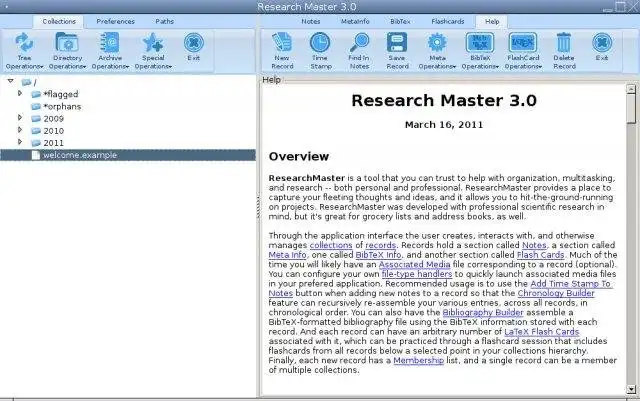This screenshot has width=640, height=401.
Task: Open Tree Operations menu icon
Action: pyautogui.click(x=24, y=42)
